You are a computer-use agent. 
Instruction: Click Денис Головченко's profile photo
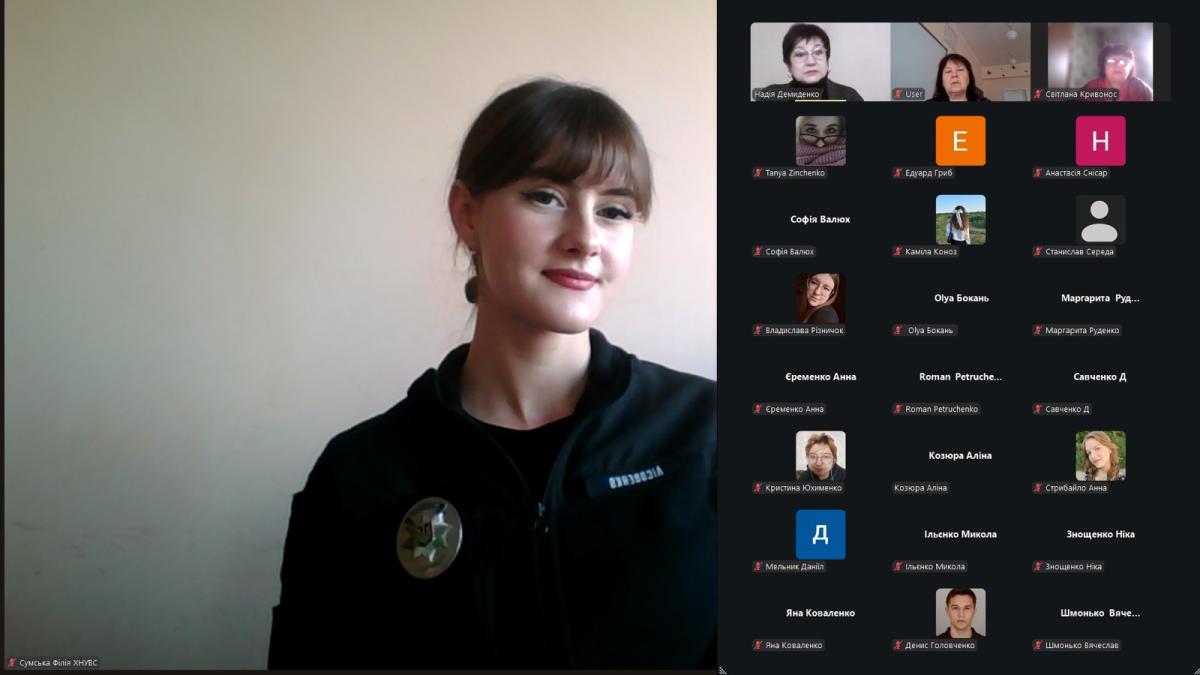[x=960, y=613]
